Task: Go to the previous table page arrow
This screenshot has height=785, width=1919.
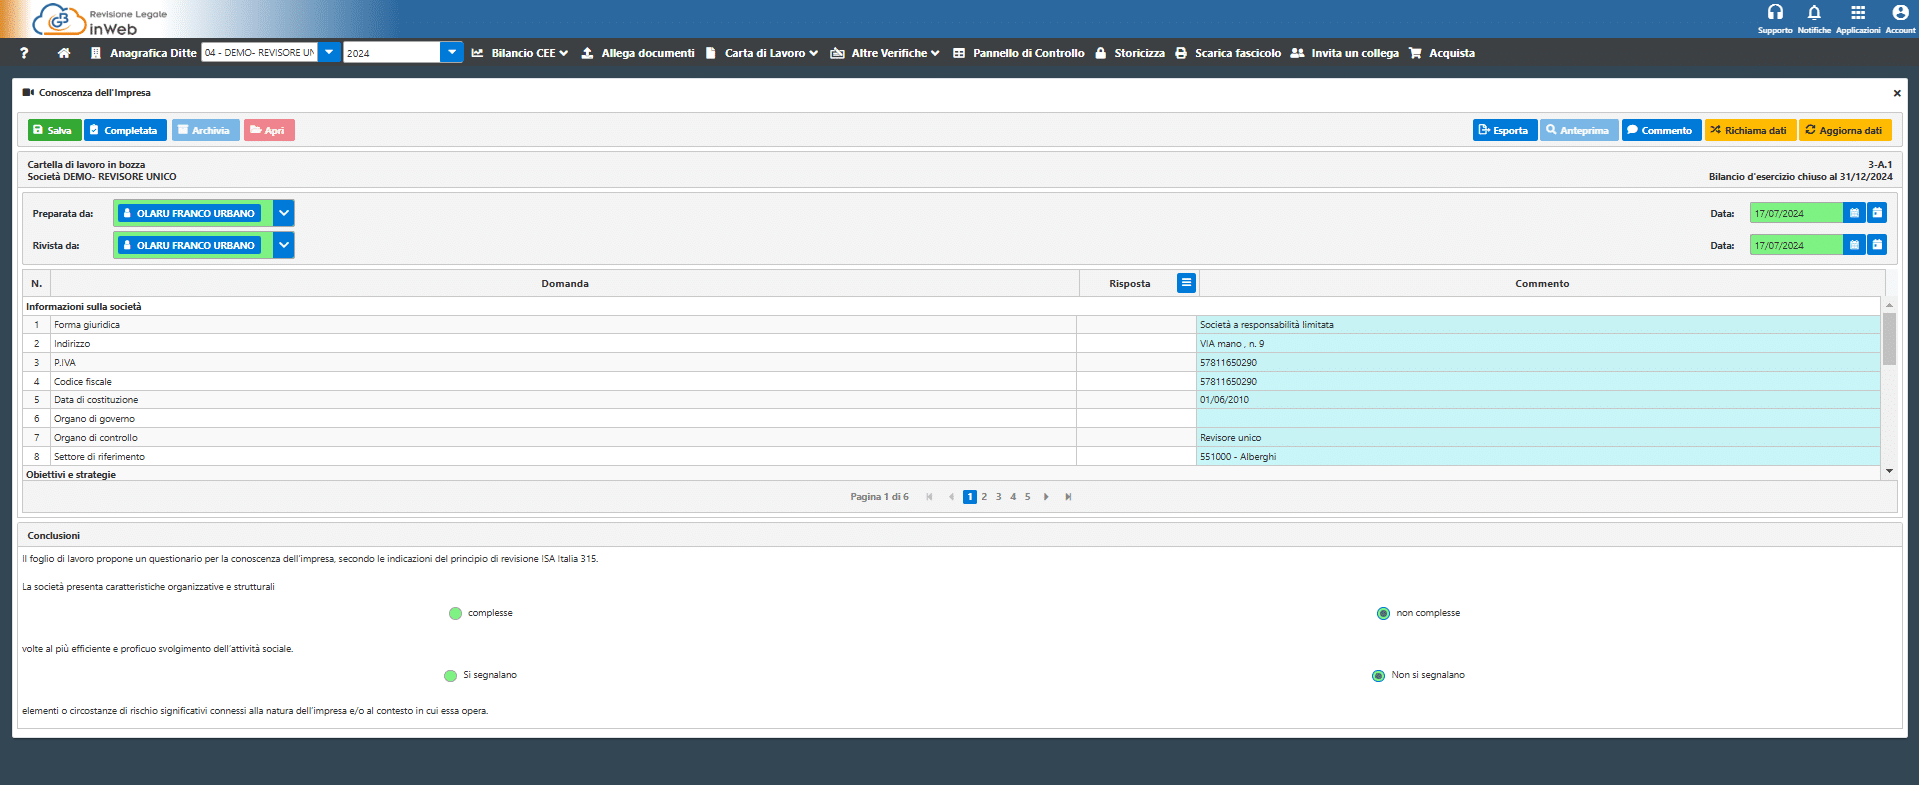Action: pos(951,497)
